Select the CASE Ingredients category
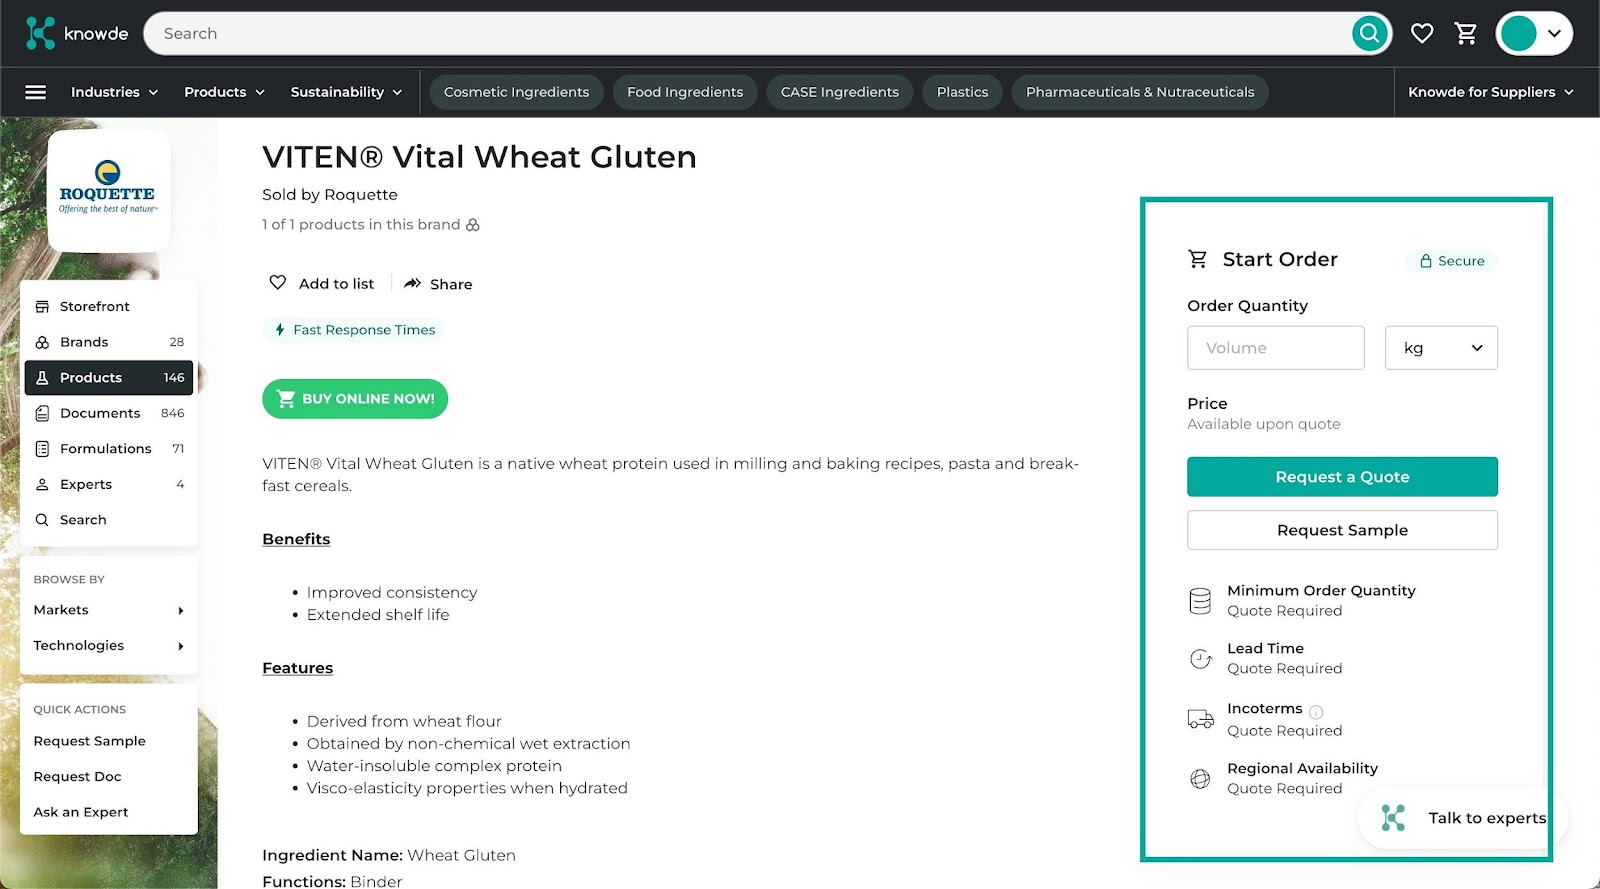 (839, 92)
